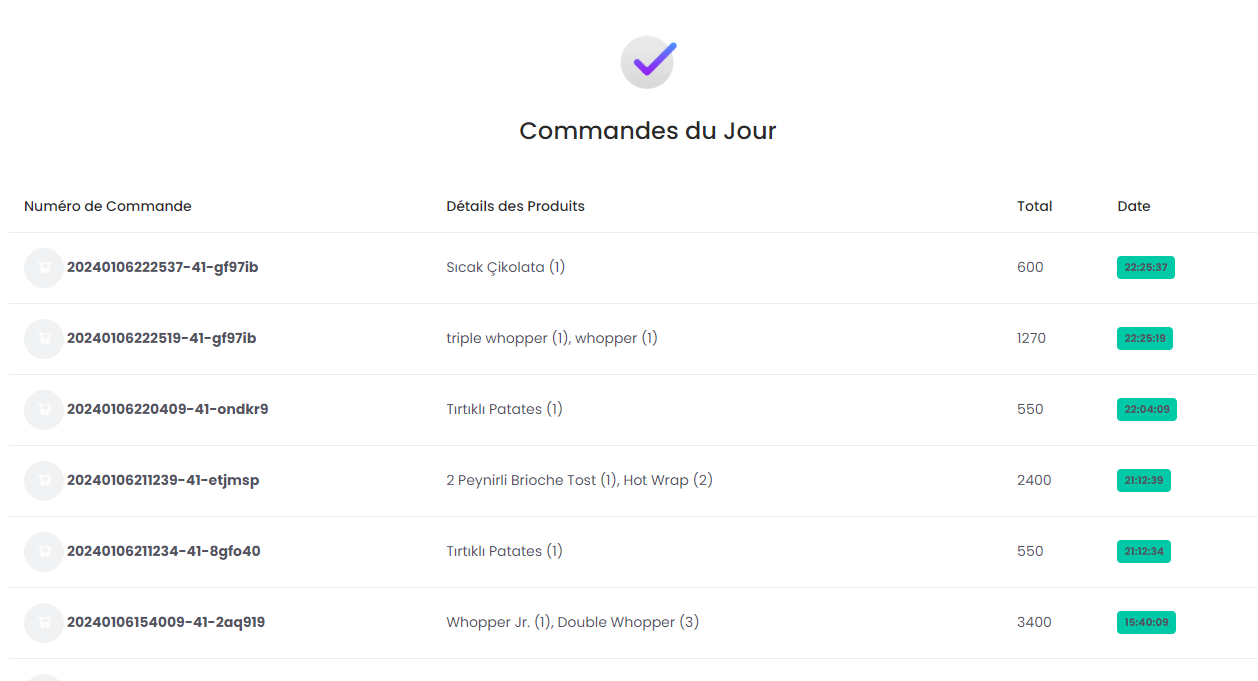This screenshot has height=681, width=1258.
Task: Open order 20240106222537-41-gf97ib
Action: 163,267
